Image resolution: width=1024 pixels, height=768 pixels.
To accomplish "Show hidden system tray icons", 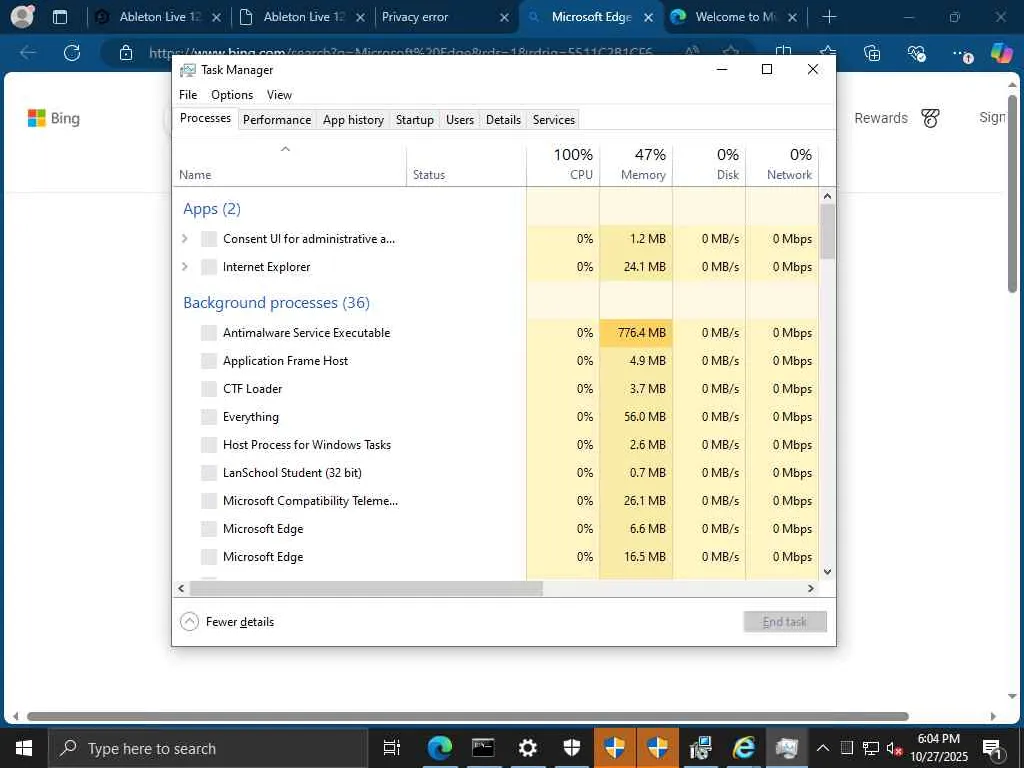I will click(823, 748).
